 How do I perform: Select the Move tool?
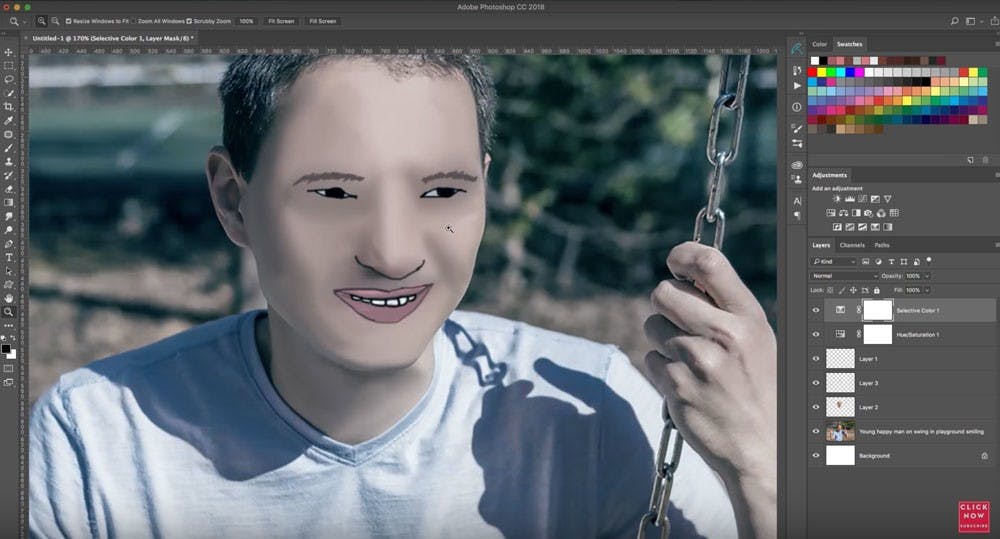[8, 52]
